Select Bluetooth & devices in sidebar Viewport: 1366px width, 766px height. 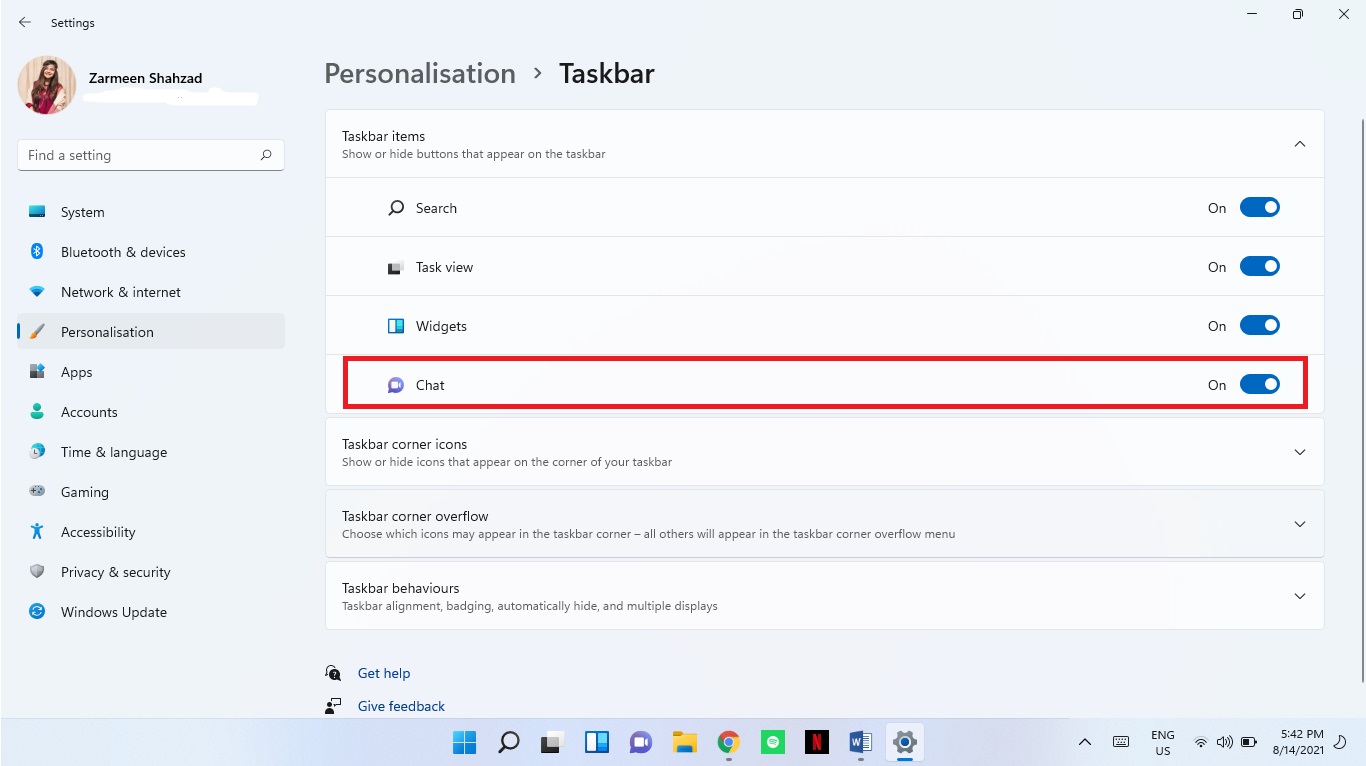(122, 251)
